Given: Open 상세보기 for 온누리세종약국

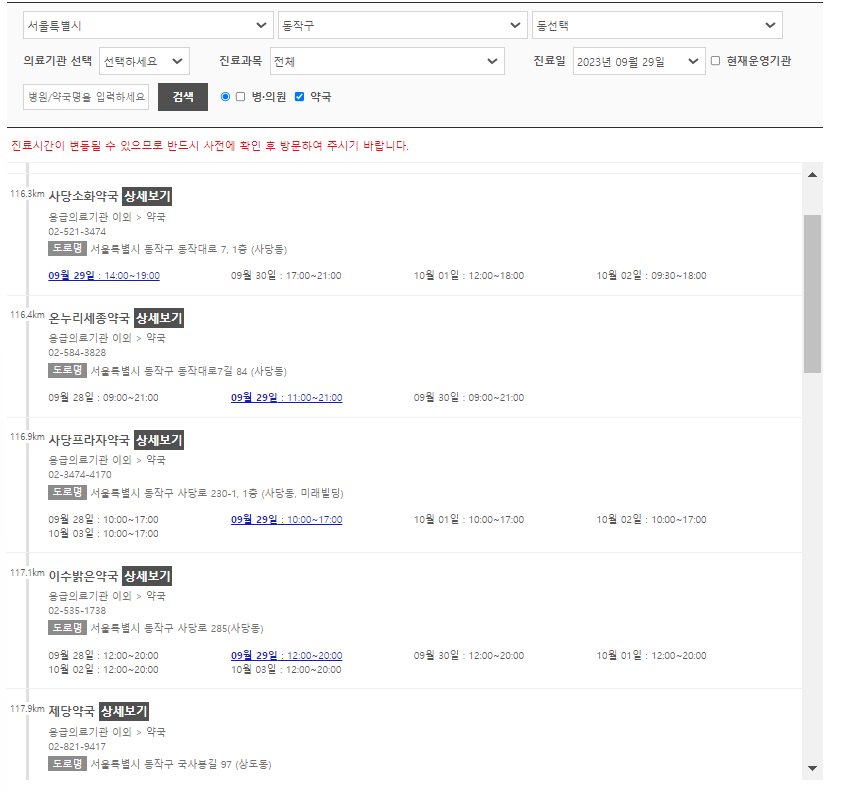Looking at the screenshot, I should [x=159, y=318].
